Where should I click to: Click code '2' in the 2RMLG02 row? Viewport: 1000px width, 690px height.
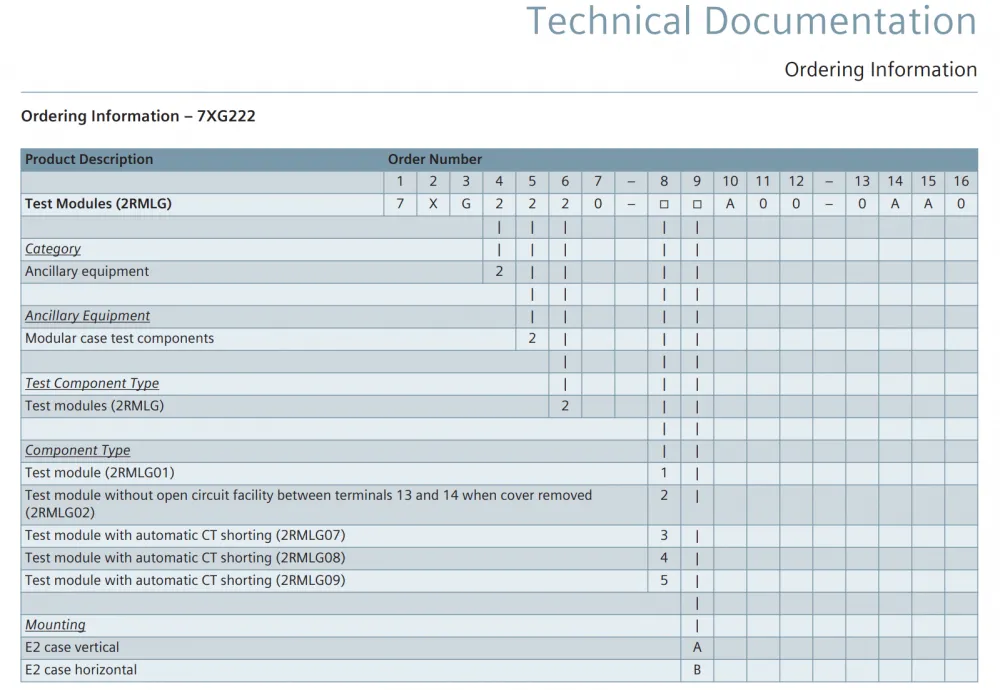tap(664, 495)
